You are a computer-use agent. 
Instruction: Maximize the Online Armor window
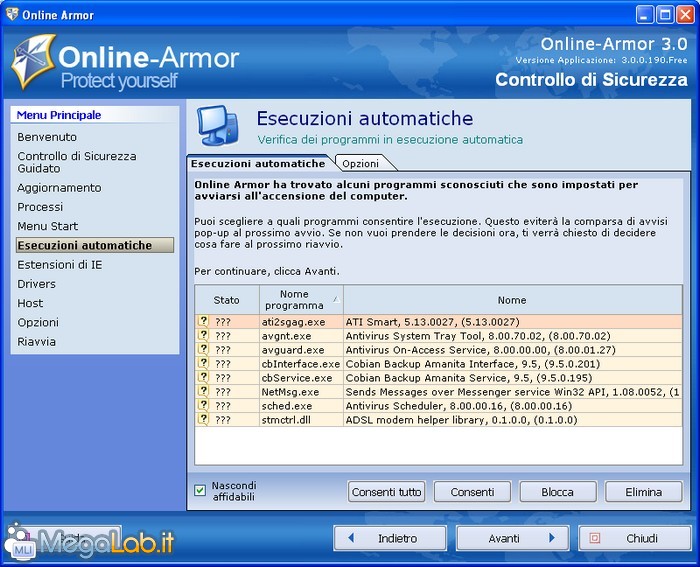(665, 15)
